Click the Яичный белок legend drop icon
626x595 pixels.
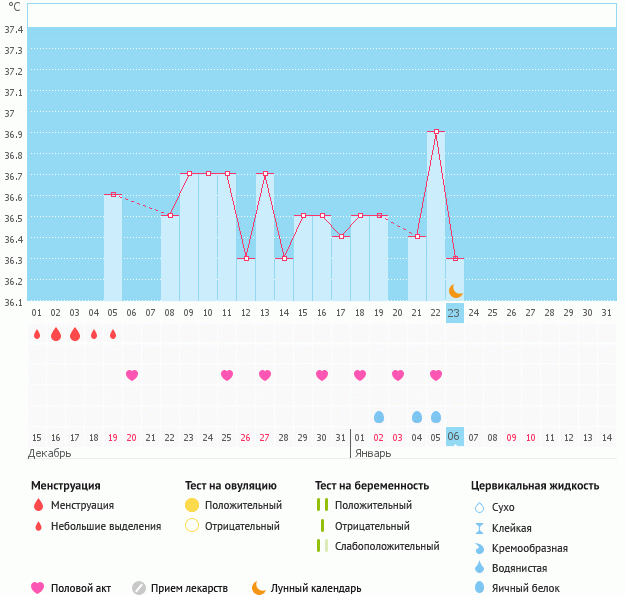coord(479,588)
